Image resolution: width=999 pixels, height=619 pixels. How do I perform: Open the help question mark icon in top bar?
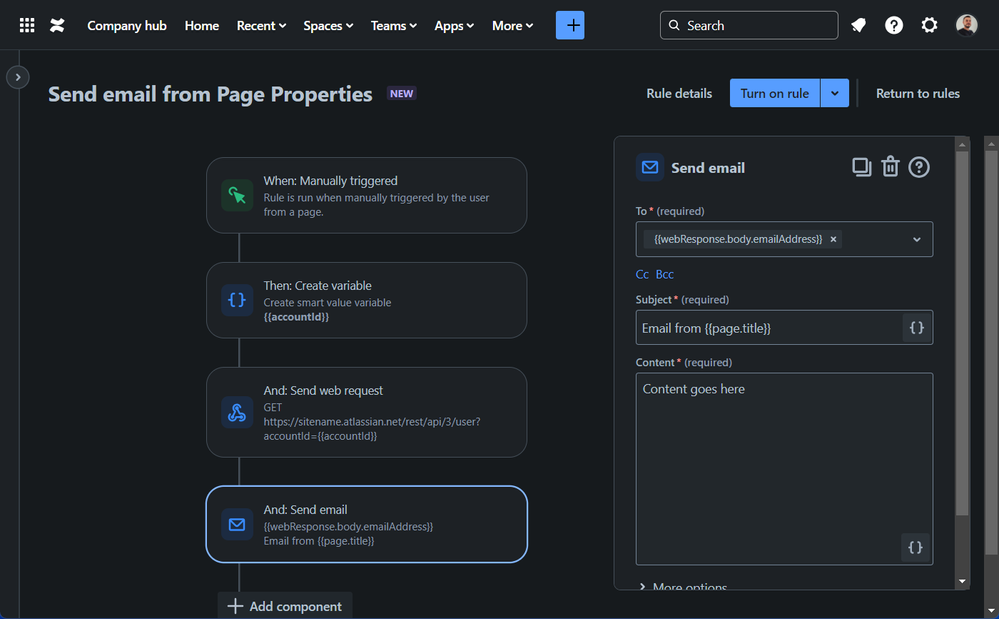[x=894, y=25]
